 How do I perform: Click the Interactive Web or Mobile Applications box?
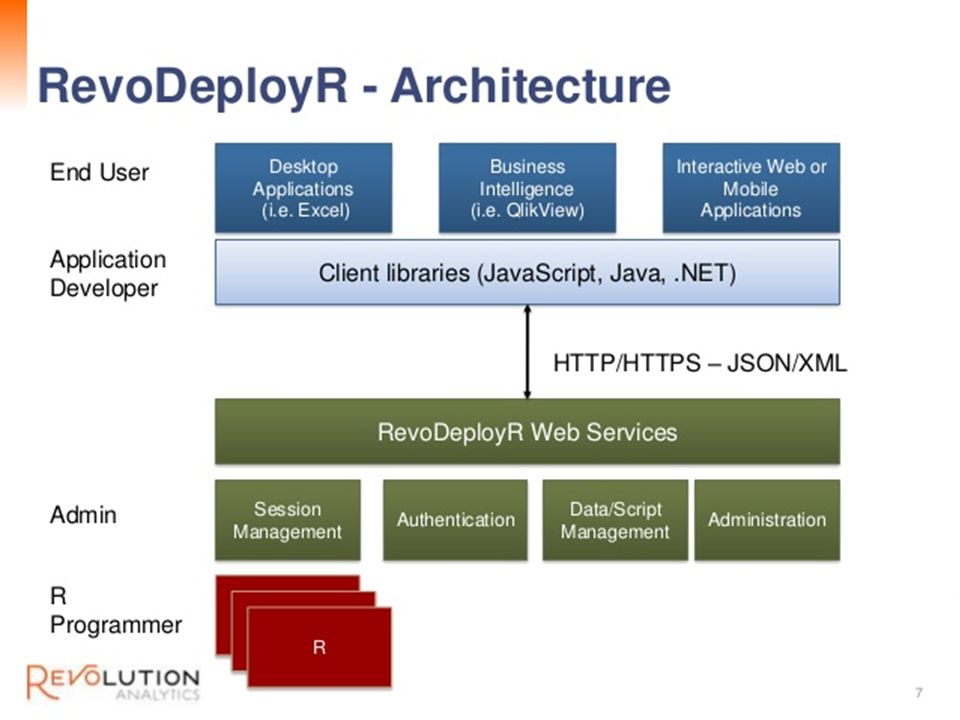point(751,188)
